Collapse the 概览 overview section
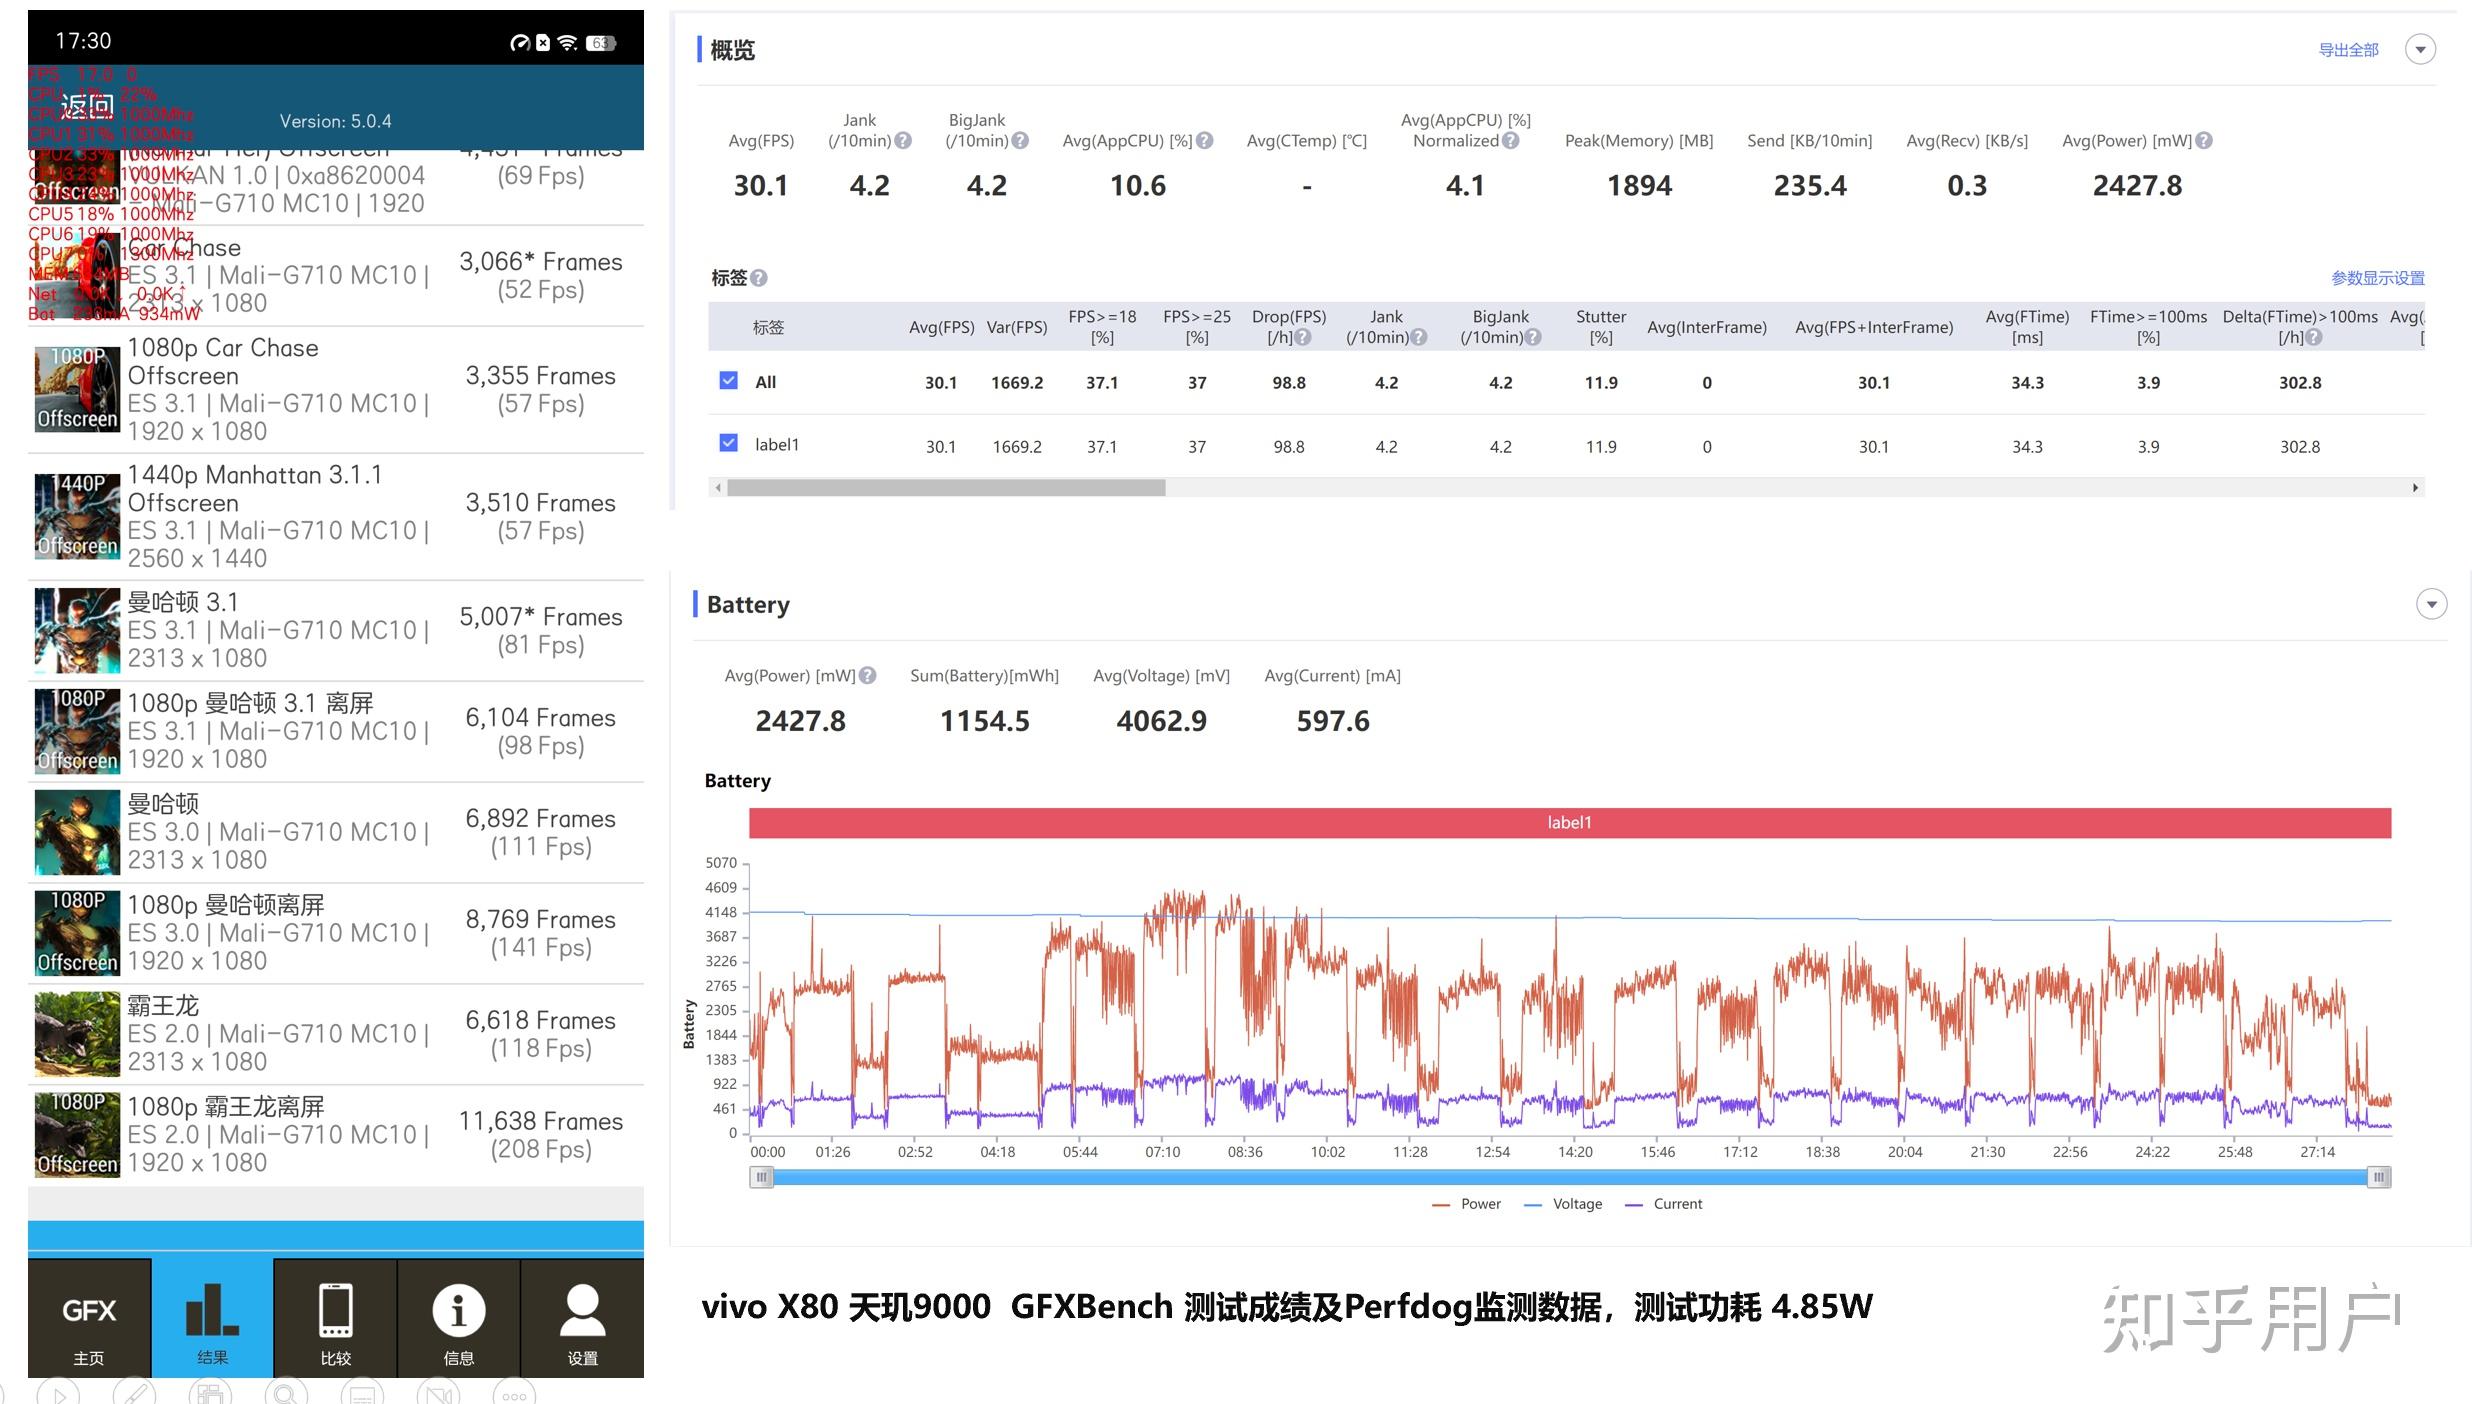Image resolution: width=2472 pixels, height=1404 pixels. (2420, 49)
